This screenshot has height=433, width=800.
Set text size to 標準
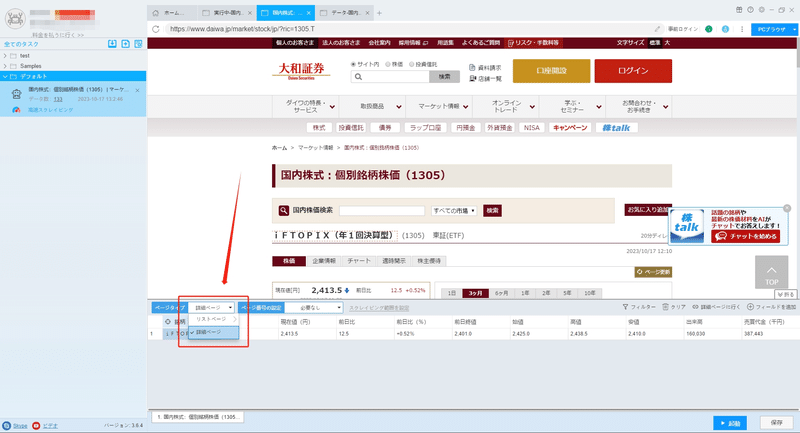(655, 43)
